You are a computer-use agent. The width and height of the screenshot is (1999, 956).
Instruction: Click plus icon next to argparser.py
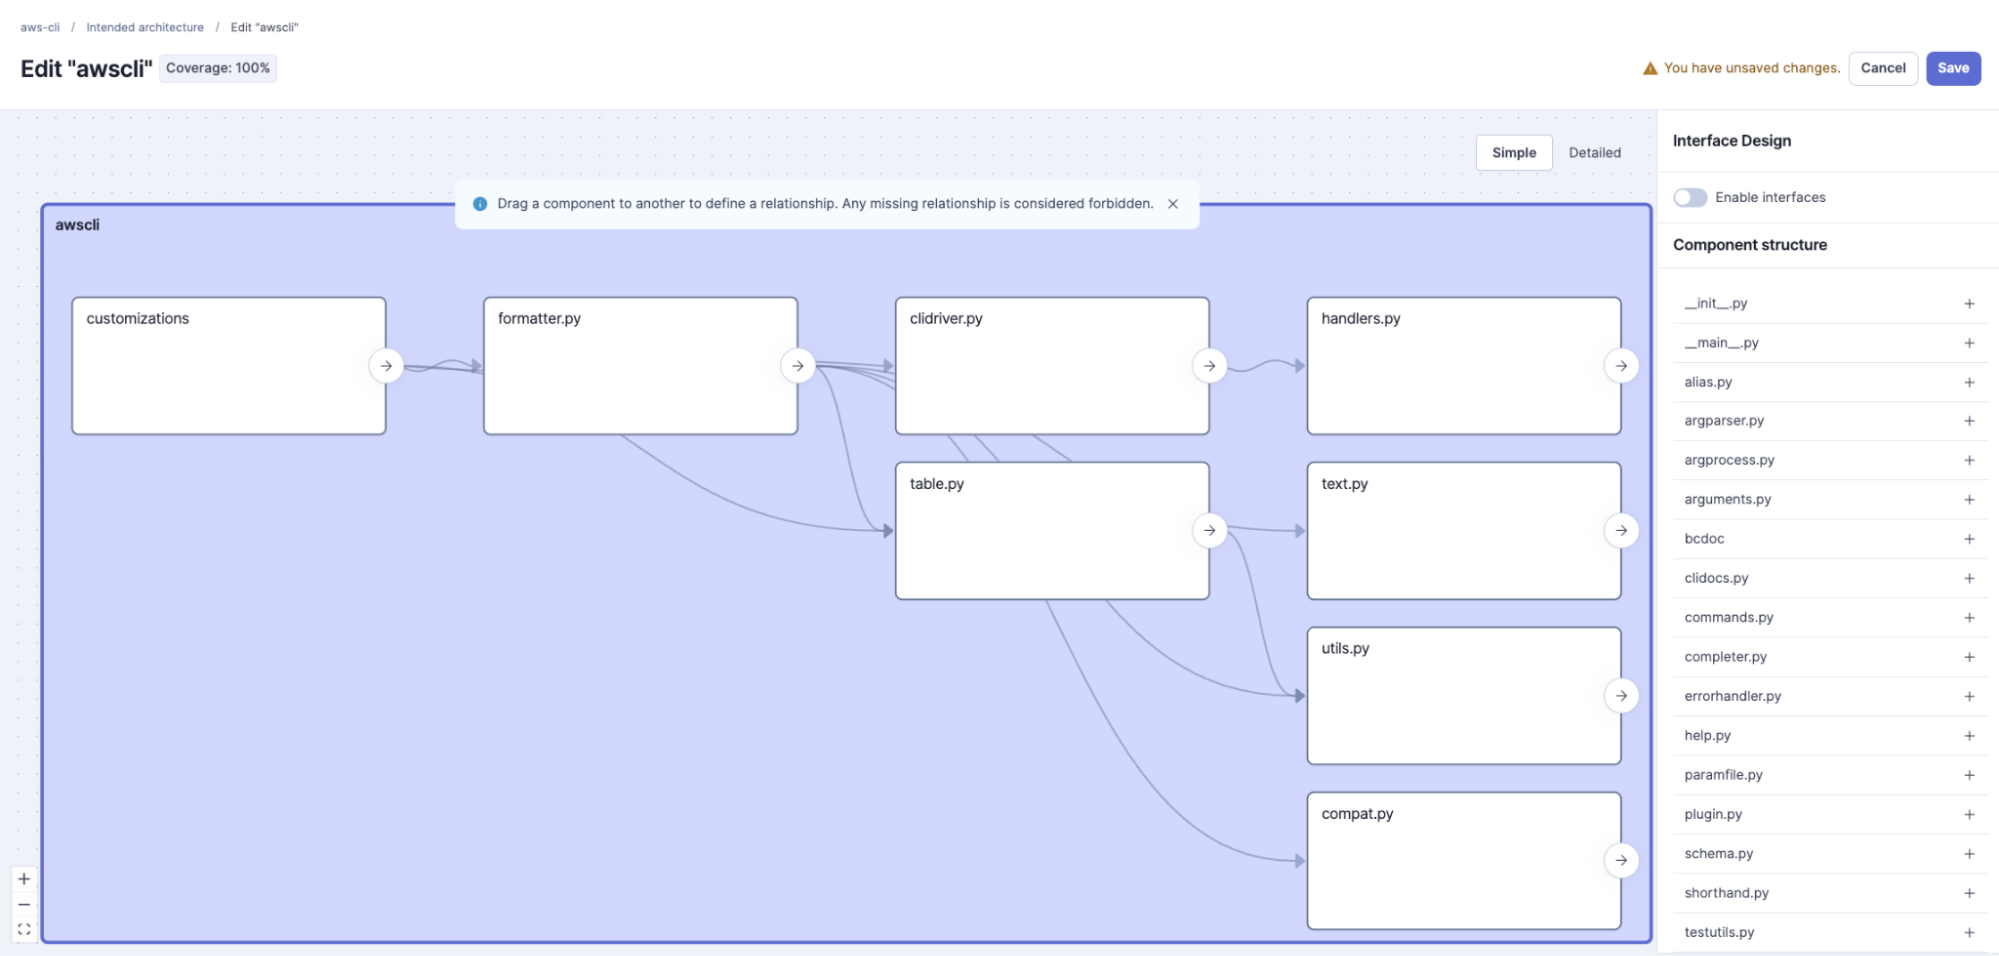(x=1968, y=421)
